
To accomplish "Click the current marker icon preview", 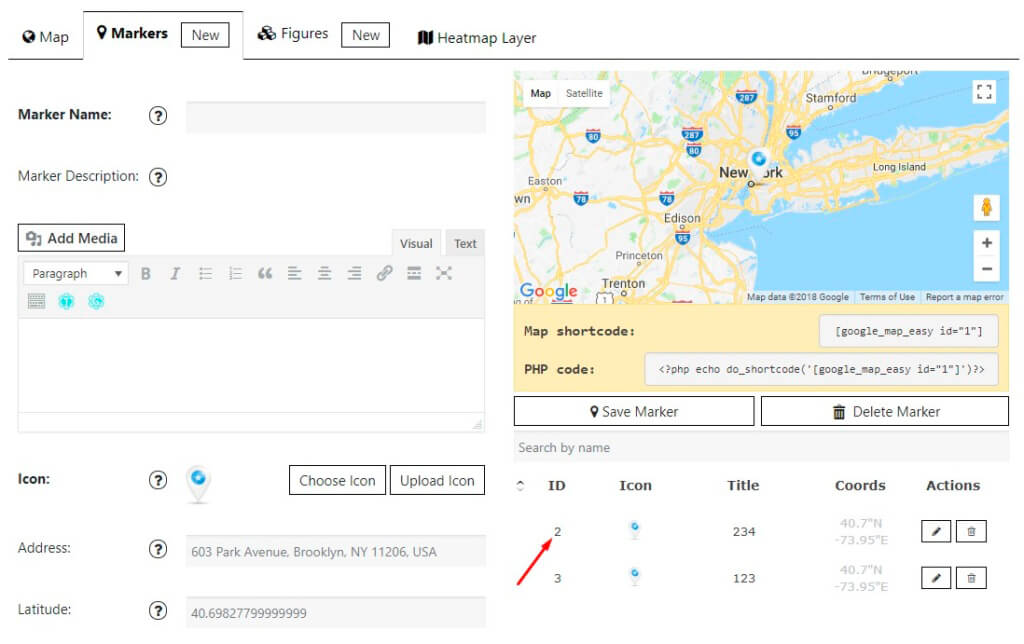I will (x=199, y=484).
